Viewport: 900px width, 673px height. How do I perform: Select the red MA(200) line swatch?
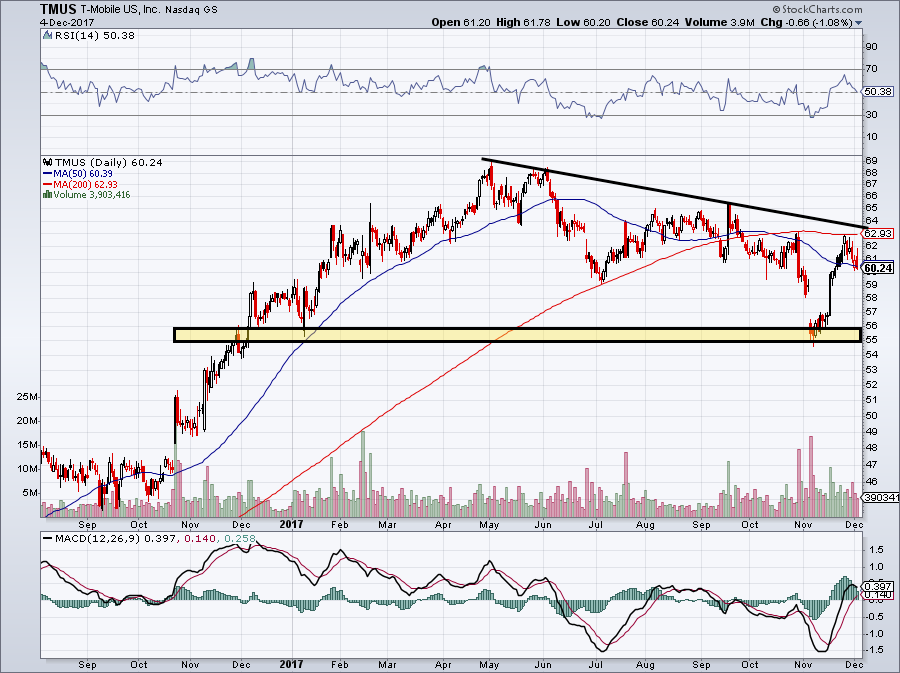point(48,184)
